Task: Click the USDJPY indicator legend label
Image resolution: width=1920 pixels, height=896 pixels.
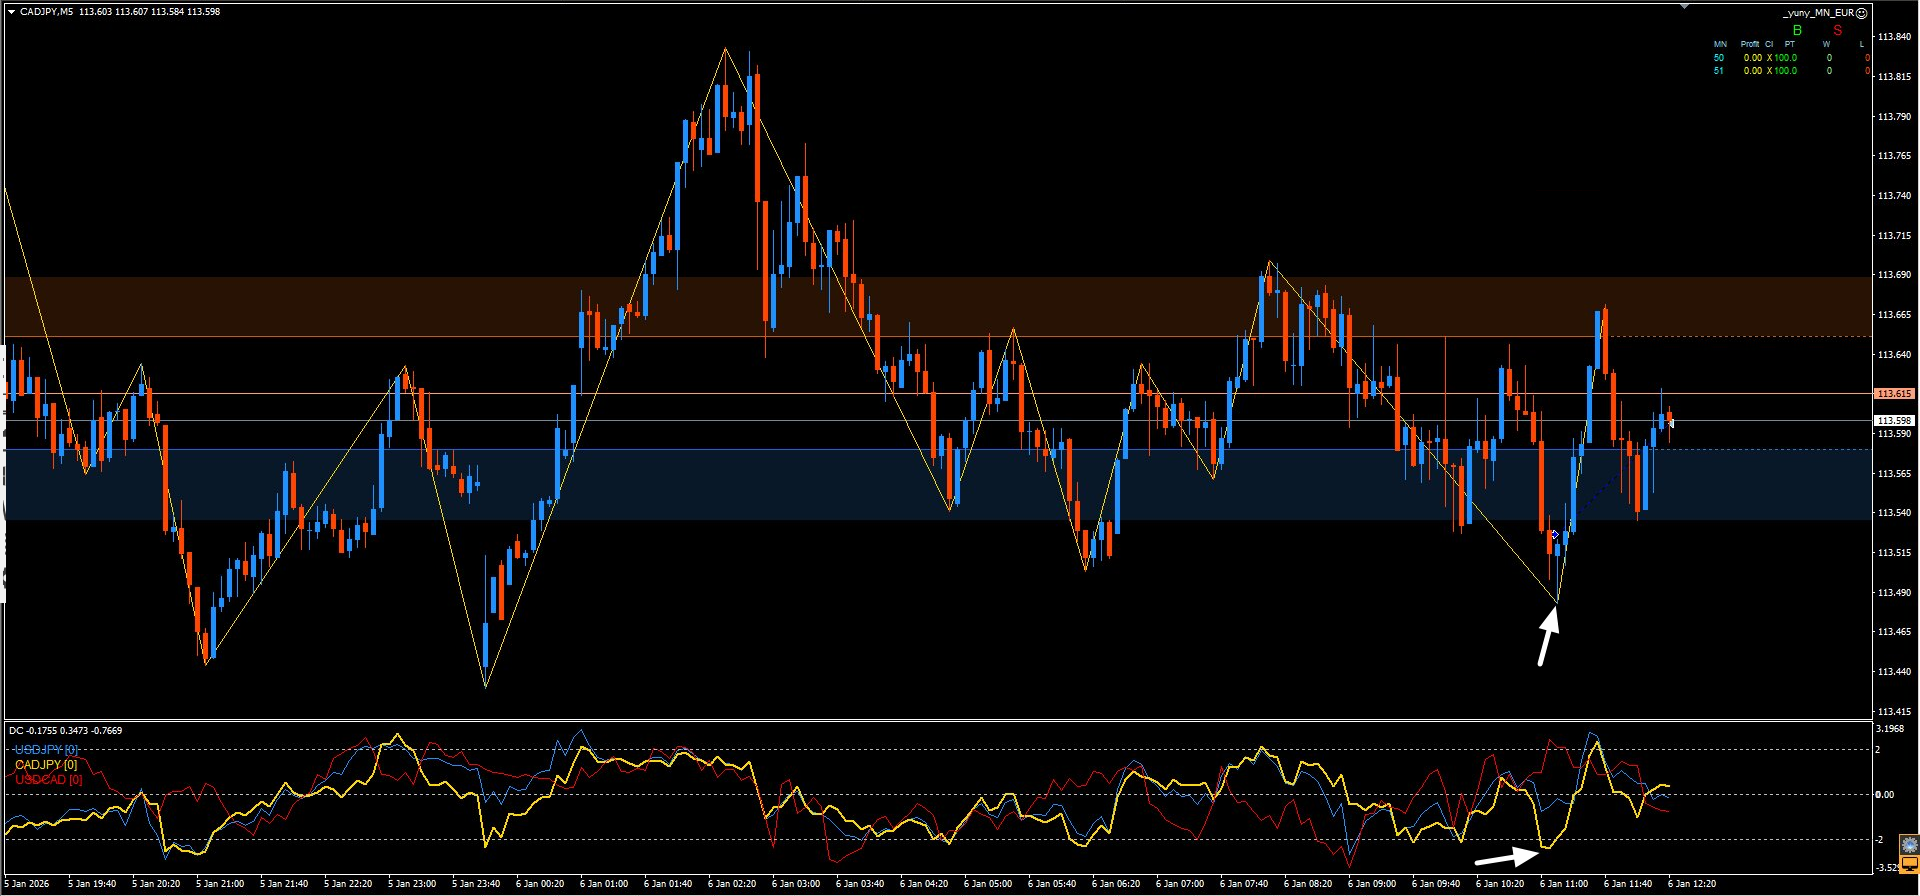Action: pos(46,749)
